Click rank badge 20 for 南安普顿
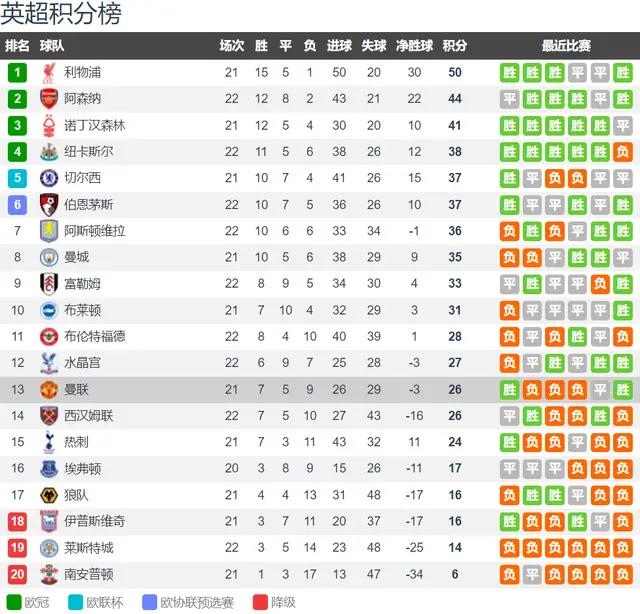Image resolution: width=640 pixels, height=614 pixels. (17, 574)
